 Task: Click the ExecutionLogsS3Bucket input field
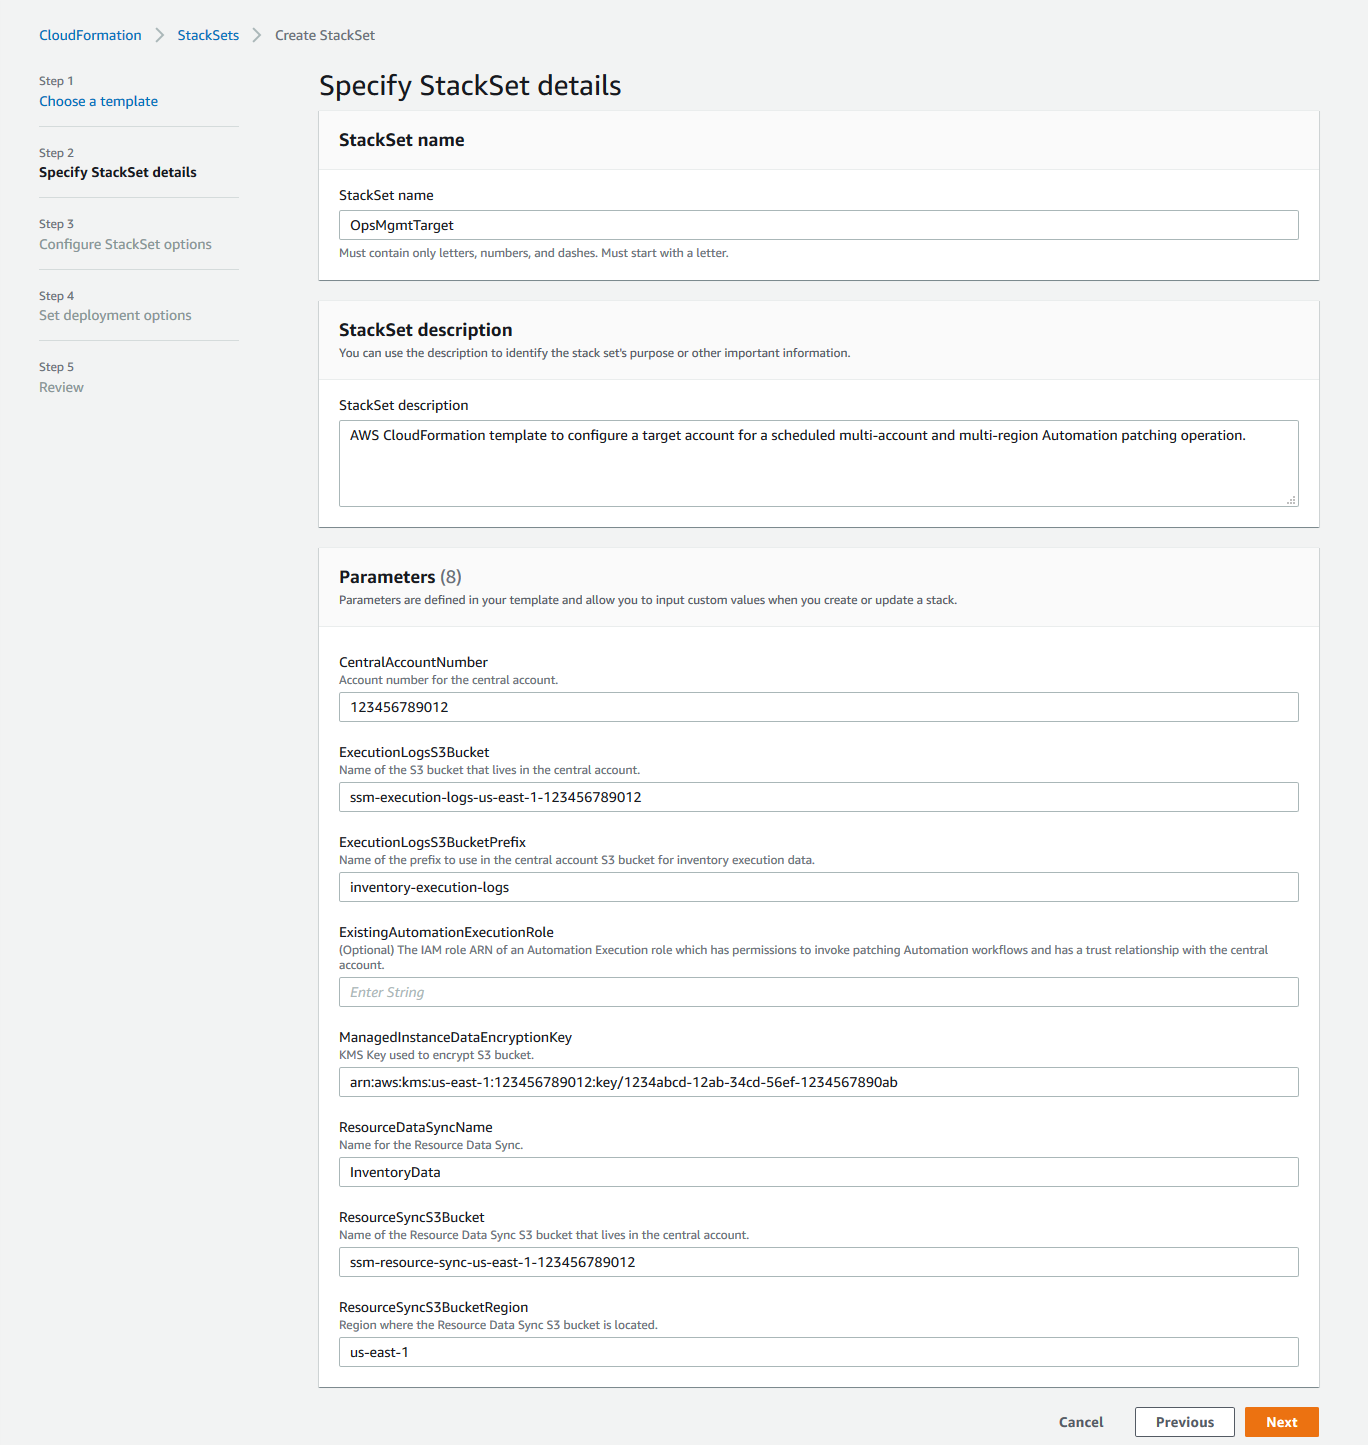tap(818, 797)
